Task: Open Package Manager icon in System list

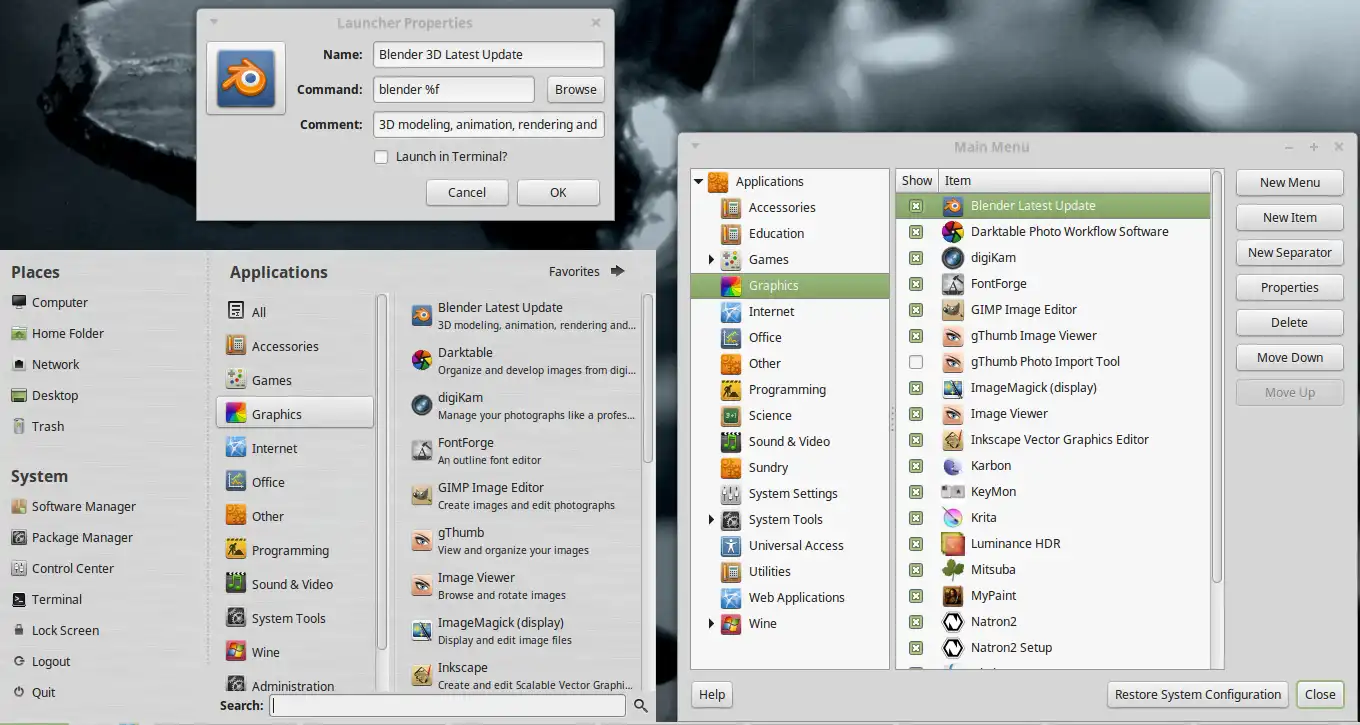Action: [x=19, y=538]
